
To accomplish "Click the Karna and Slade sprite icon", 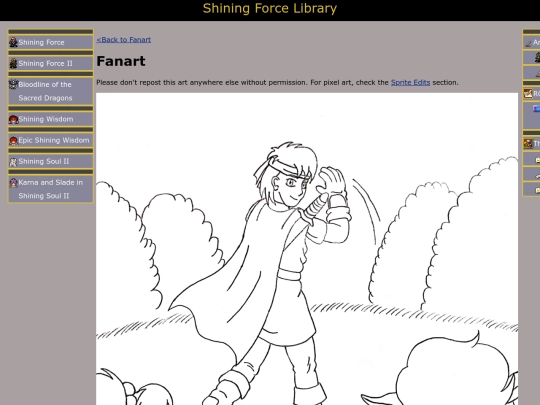I will tap(13, 183).
